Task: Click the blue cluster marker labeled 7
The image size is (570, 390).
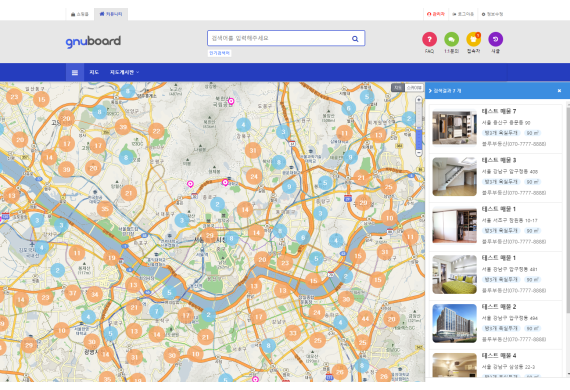Action: [x=157, y=311]
